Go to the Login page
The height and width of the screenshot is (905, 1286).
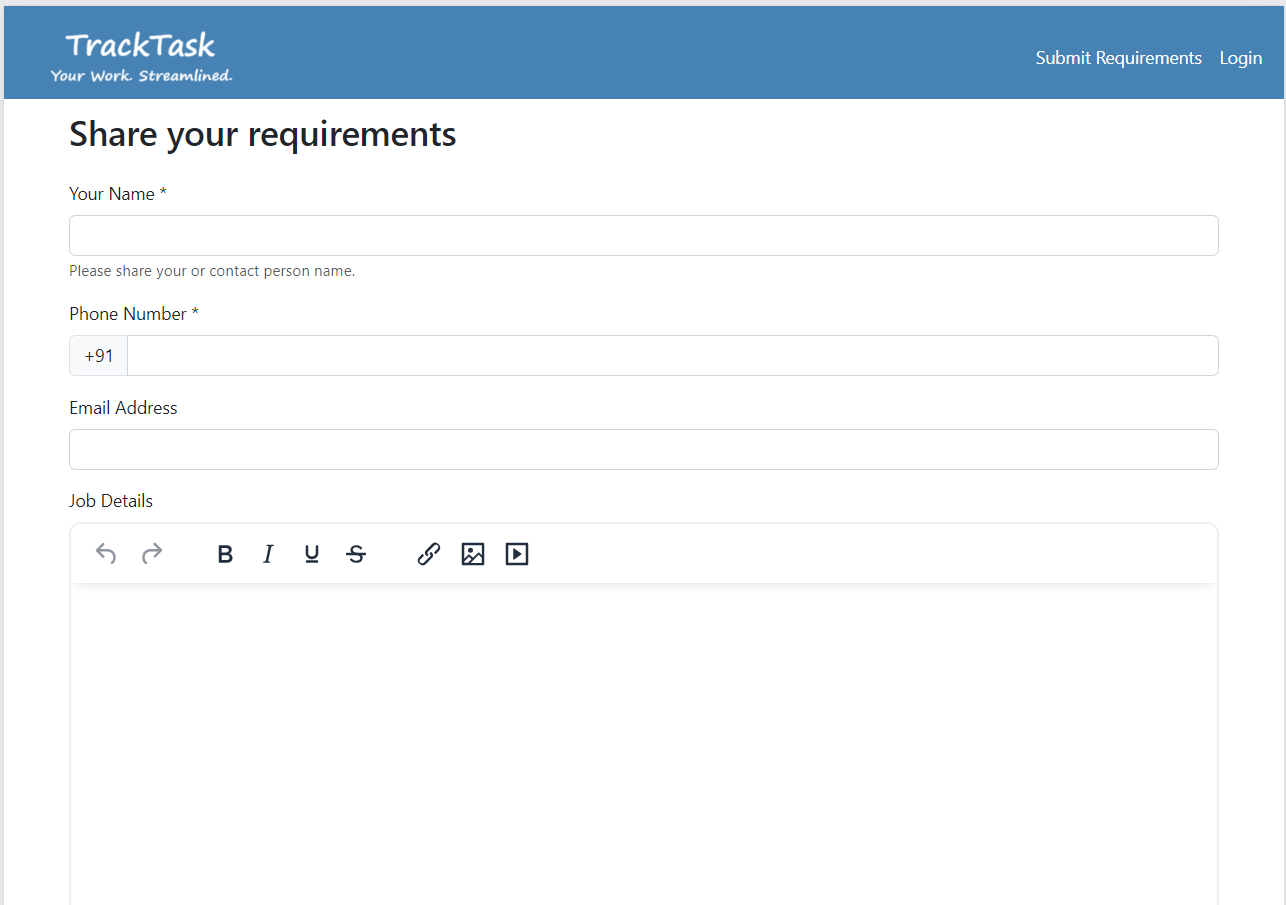click(x=1240, y=58)
